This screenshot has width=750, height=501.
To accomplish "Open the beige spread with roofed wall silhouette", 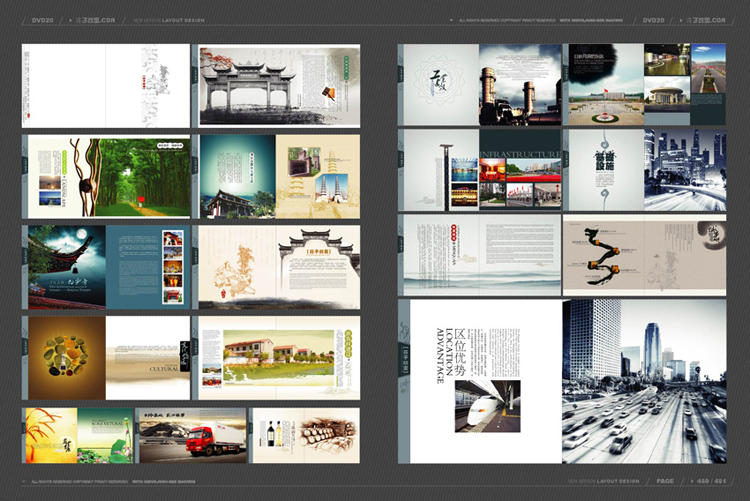I will tap(275, 267).
